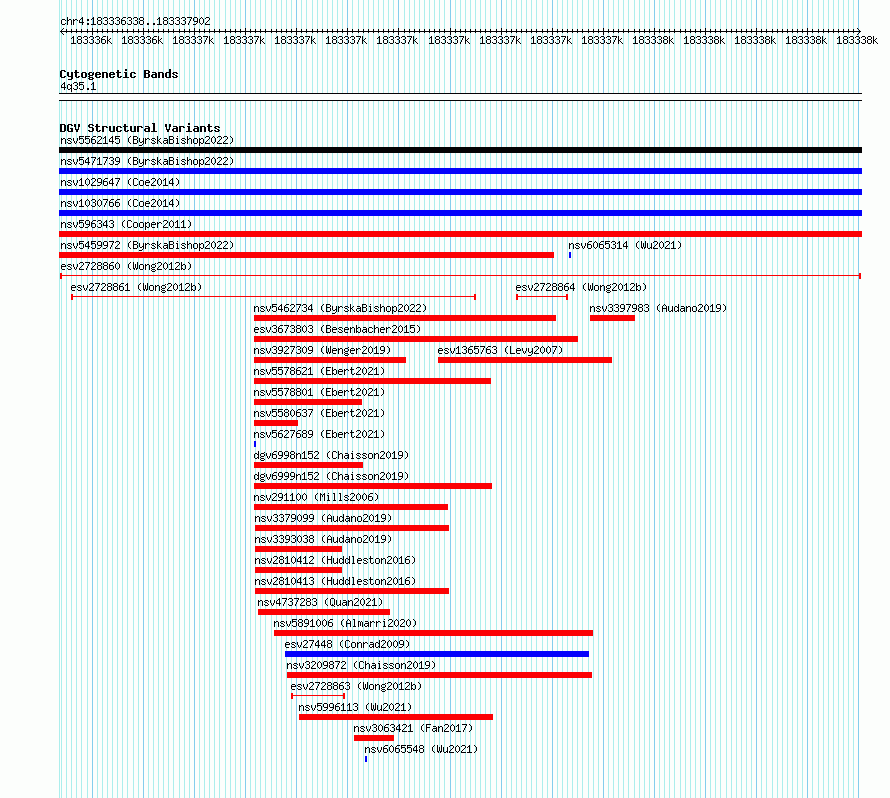
Task: Select tiny blue nsv5627689 (Ebert2021) marker
Action: [255, 444]
